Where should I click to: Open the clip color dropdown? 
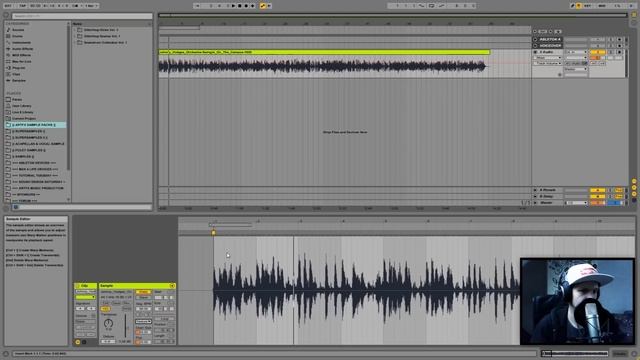(x=85, y=297)
